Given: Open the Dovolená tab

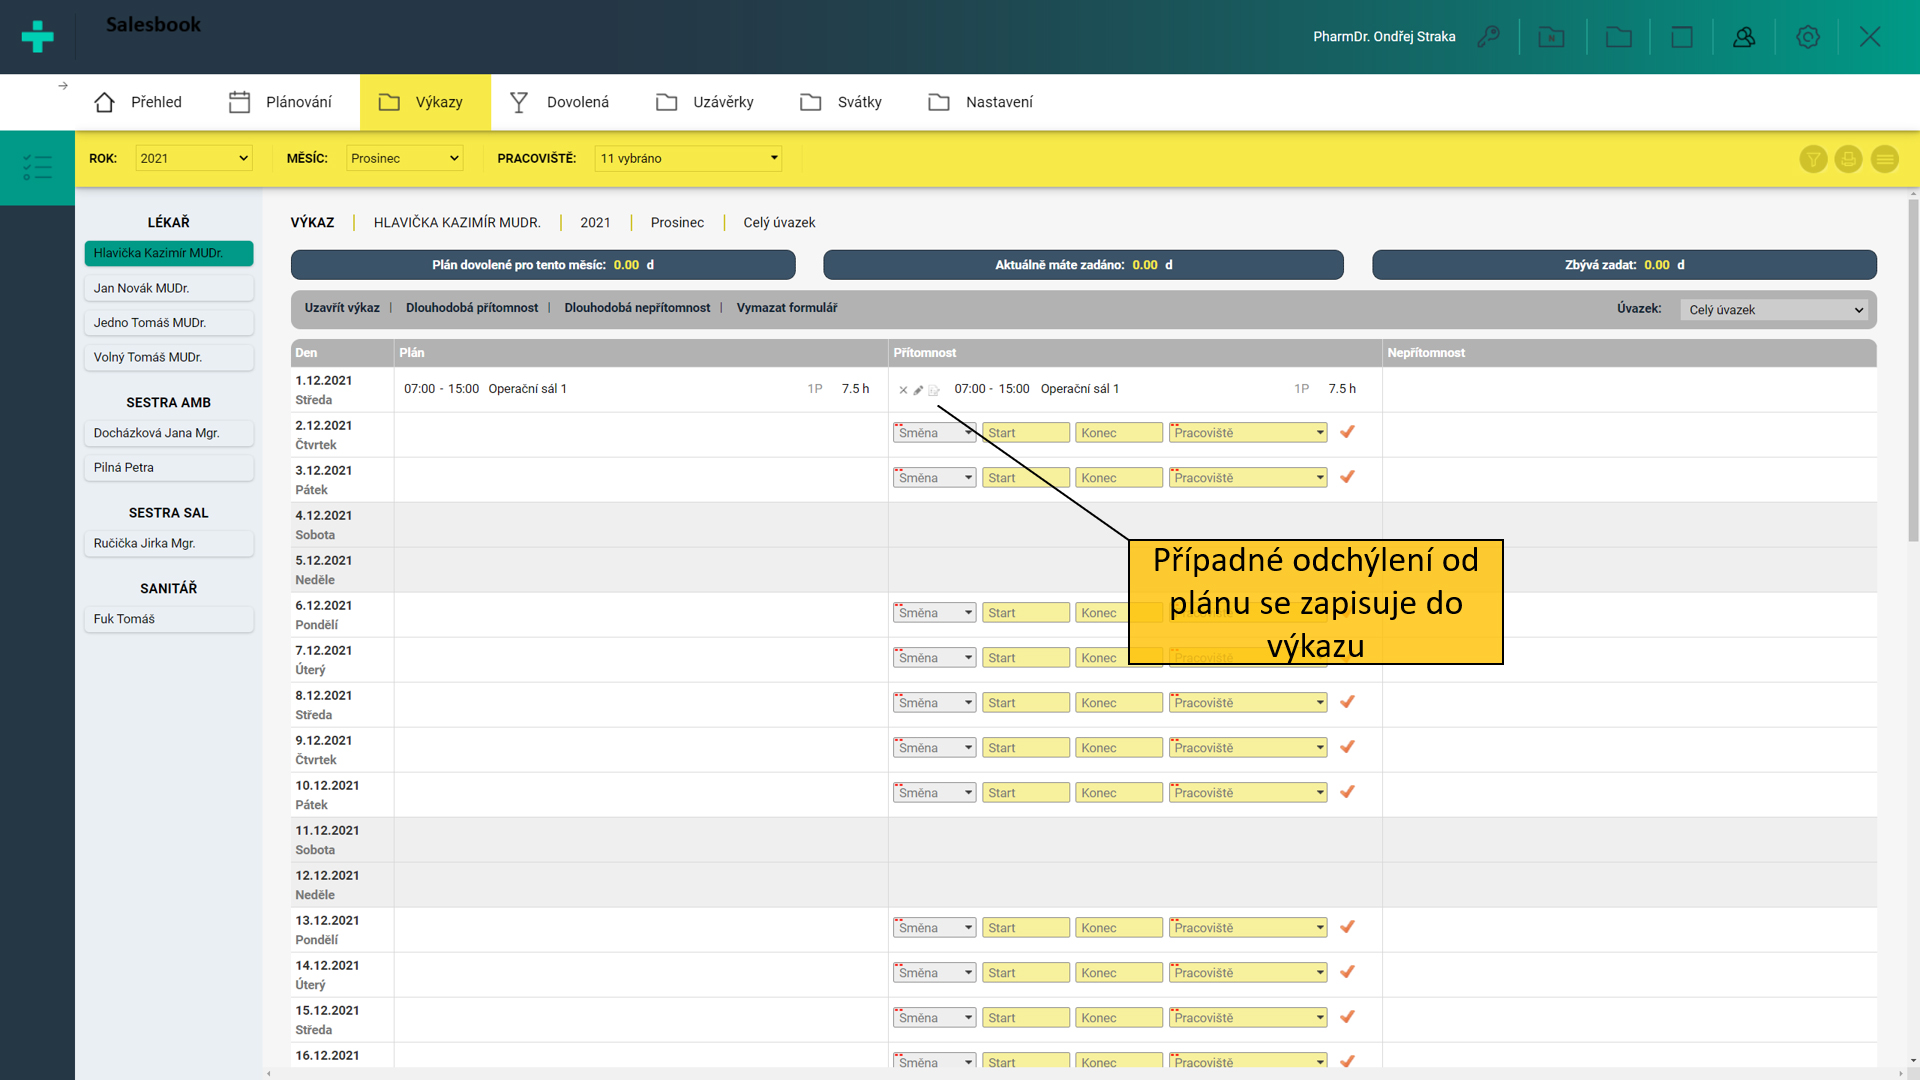Looking at the screenshot, I should click(559, 102).
